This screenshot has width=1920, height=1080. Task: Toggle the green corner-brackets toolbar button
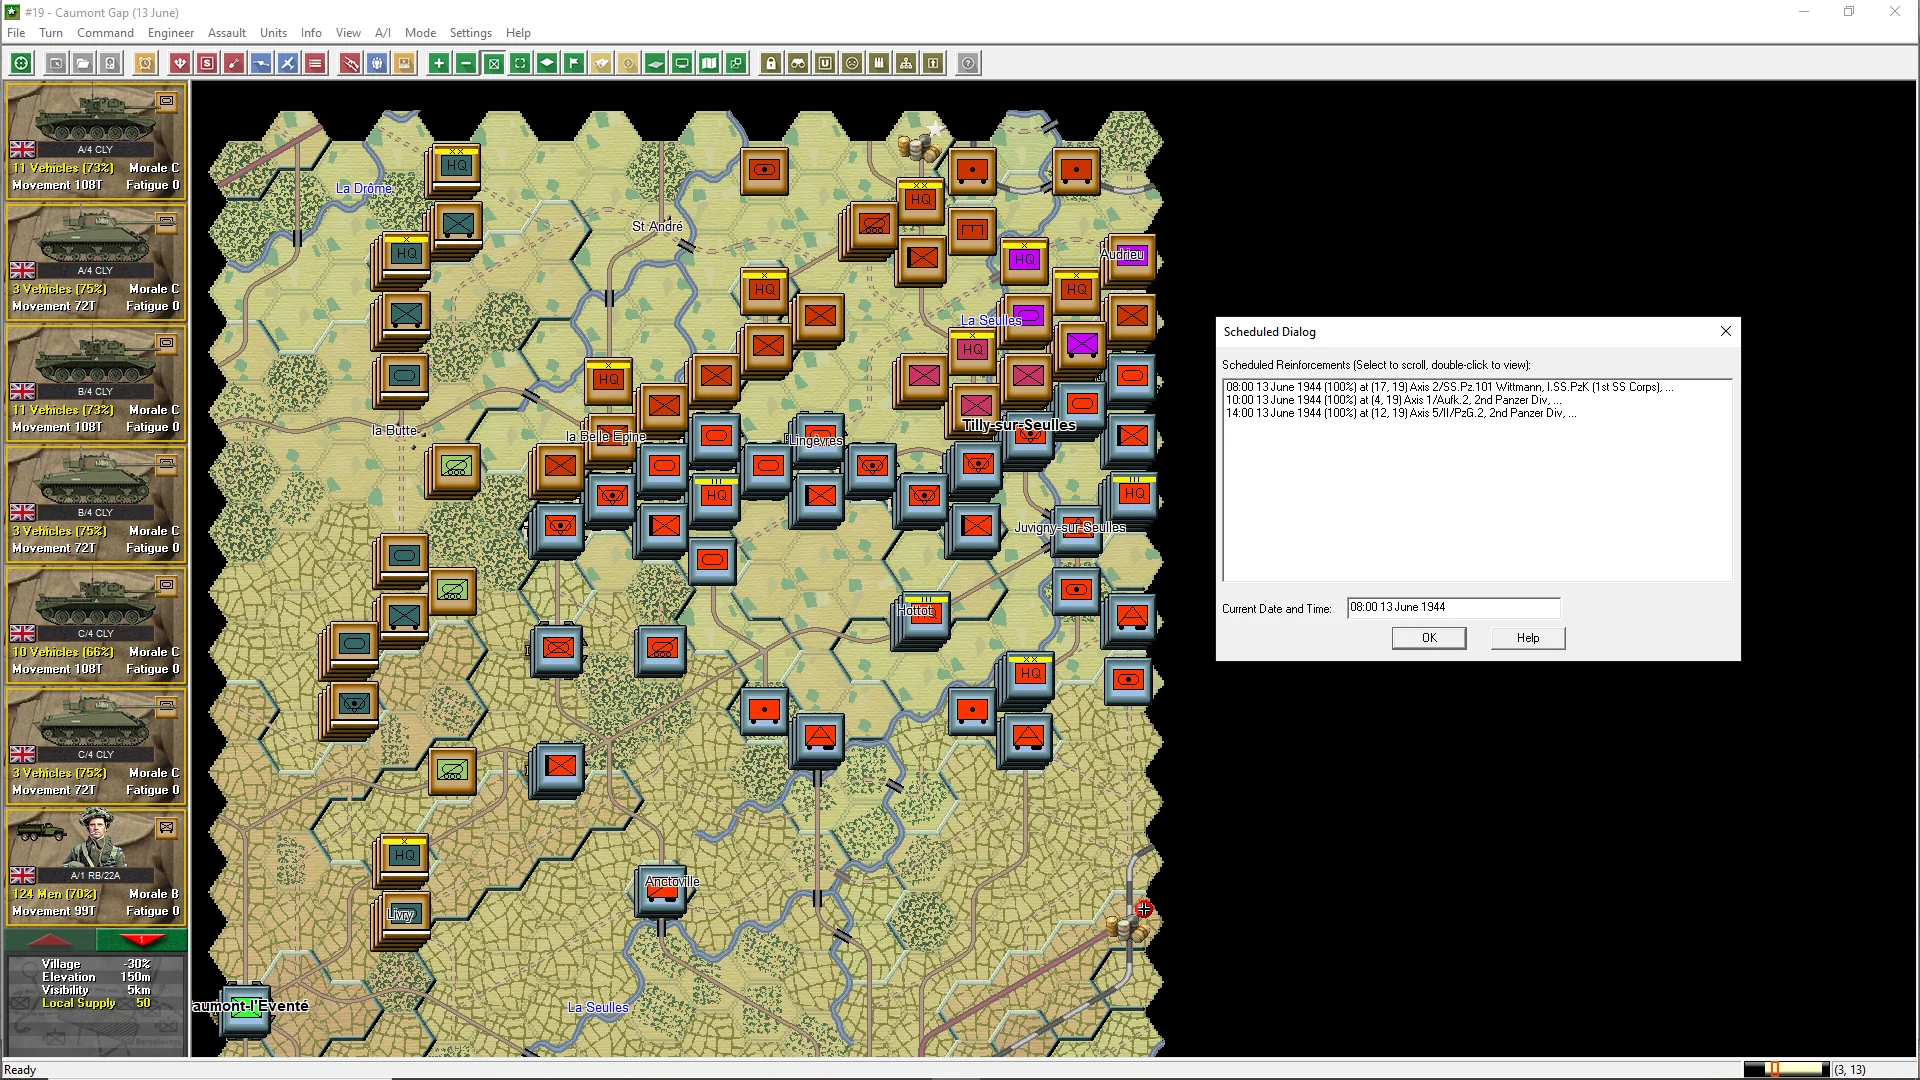click(x=520, y=63)
